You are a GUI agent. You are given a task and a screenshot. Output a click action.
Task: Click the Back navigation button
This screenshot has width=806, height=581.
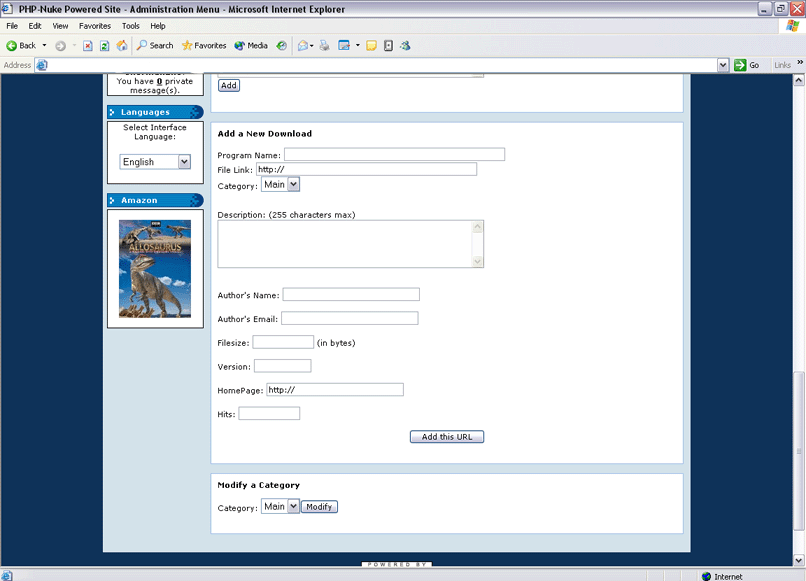(22, 45)
